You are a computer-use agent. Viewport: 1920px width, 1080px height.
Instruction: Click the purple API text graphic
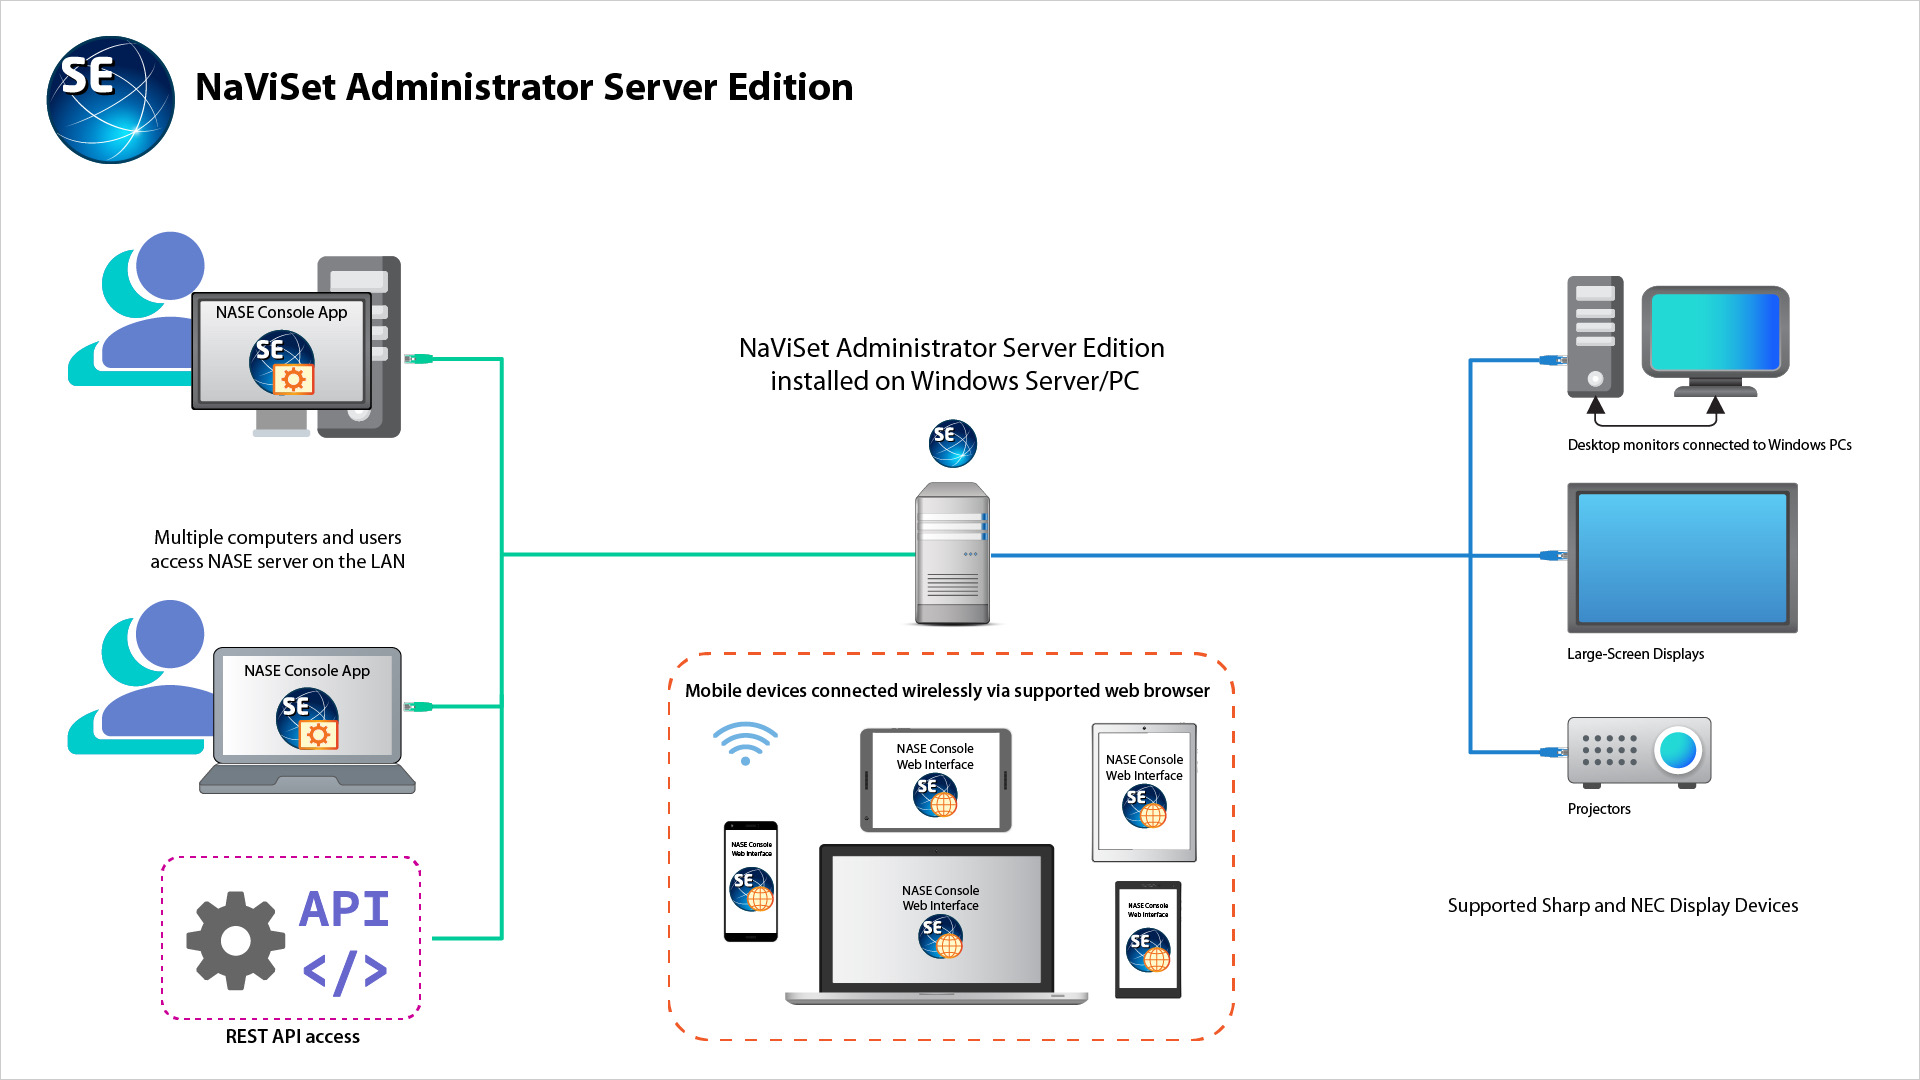point(344,909)
